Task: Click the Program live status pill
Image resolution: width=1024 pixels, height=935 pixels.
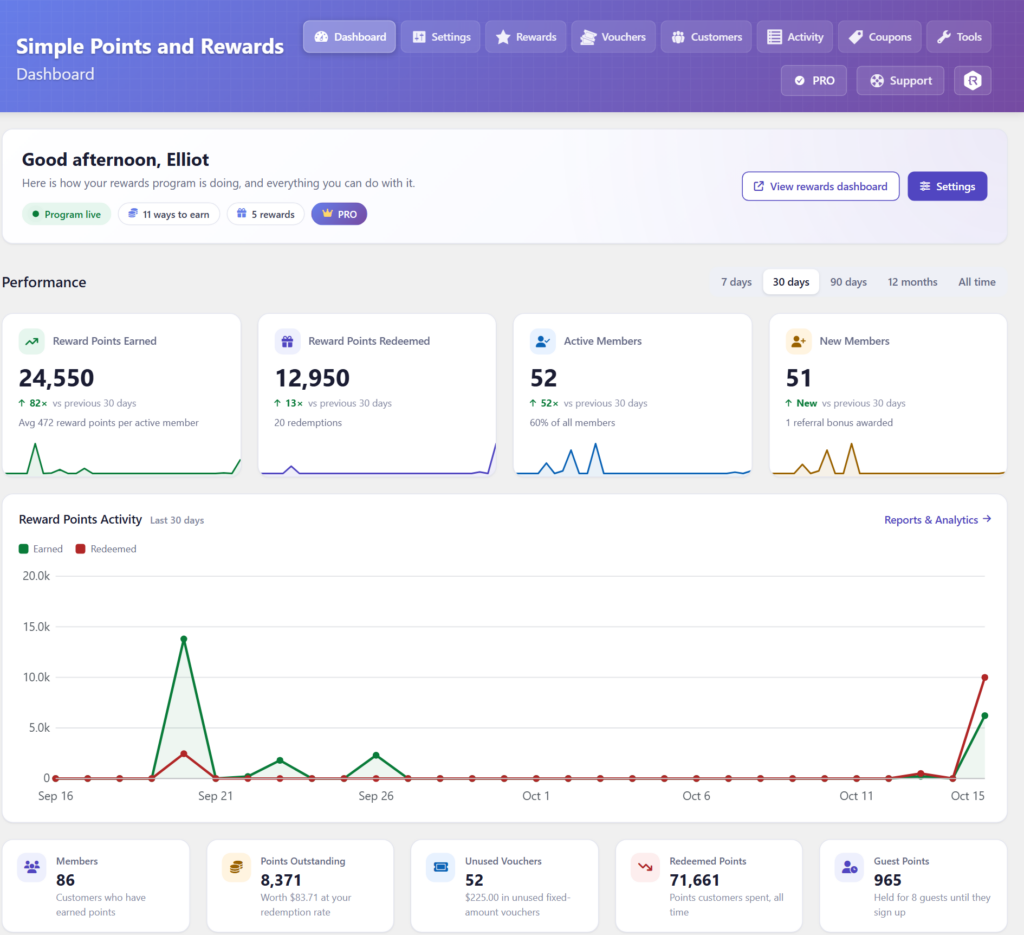Action: coord(67,214)
